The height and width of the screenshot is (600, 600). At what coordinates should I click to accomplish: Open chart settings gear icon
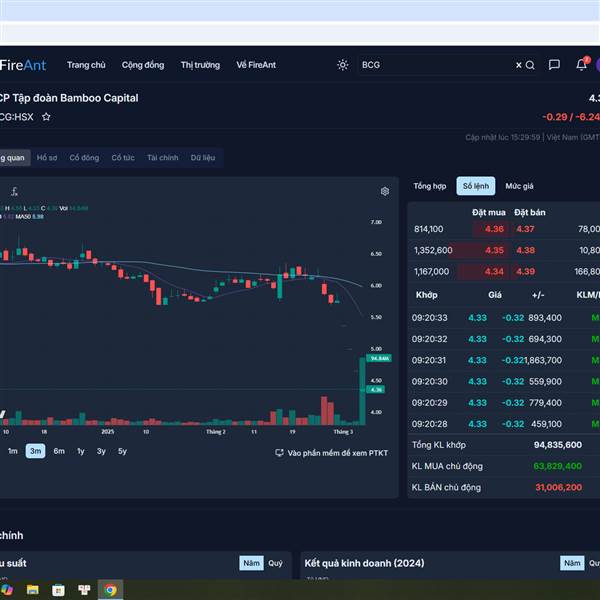pos(385,191)
